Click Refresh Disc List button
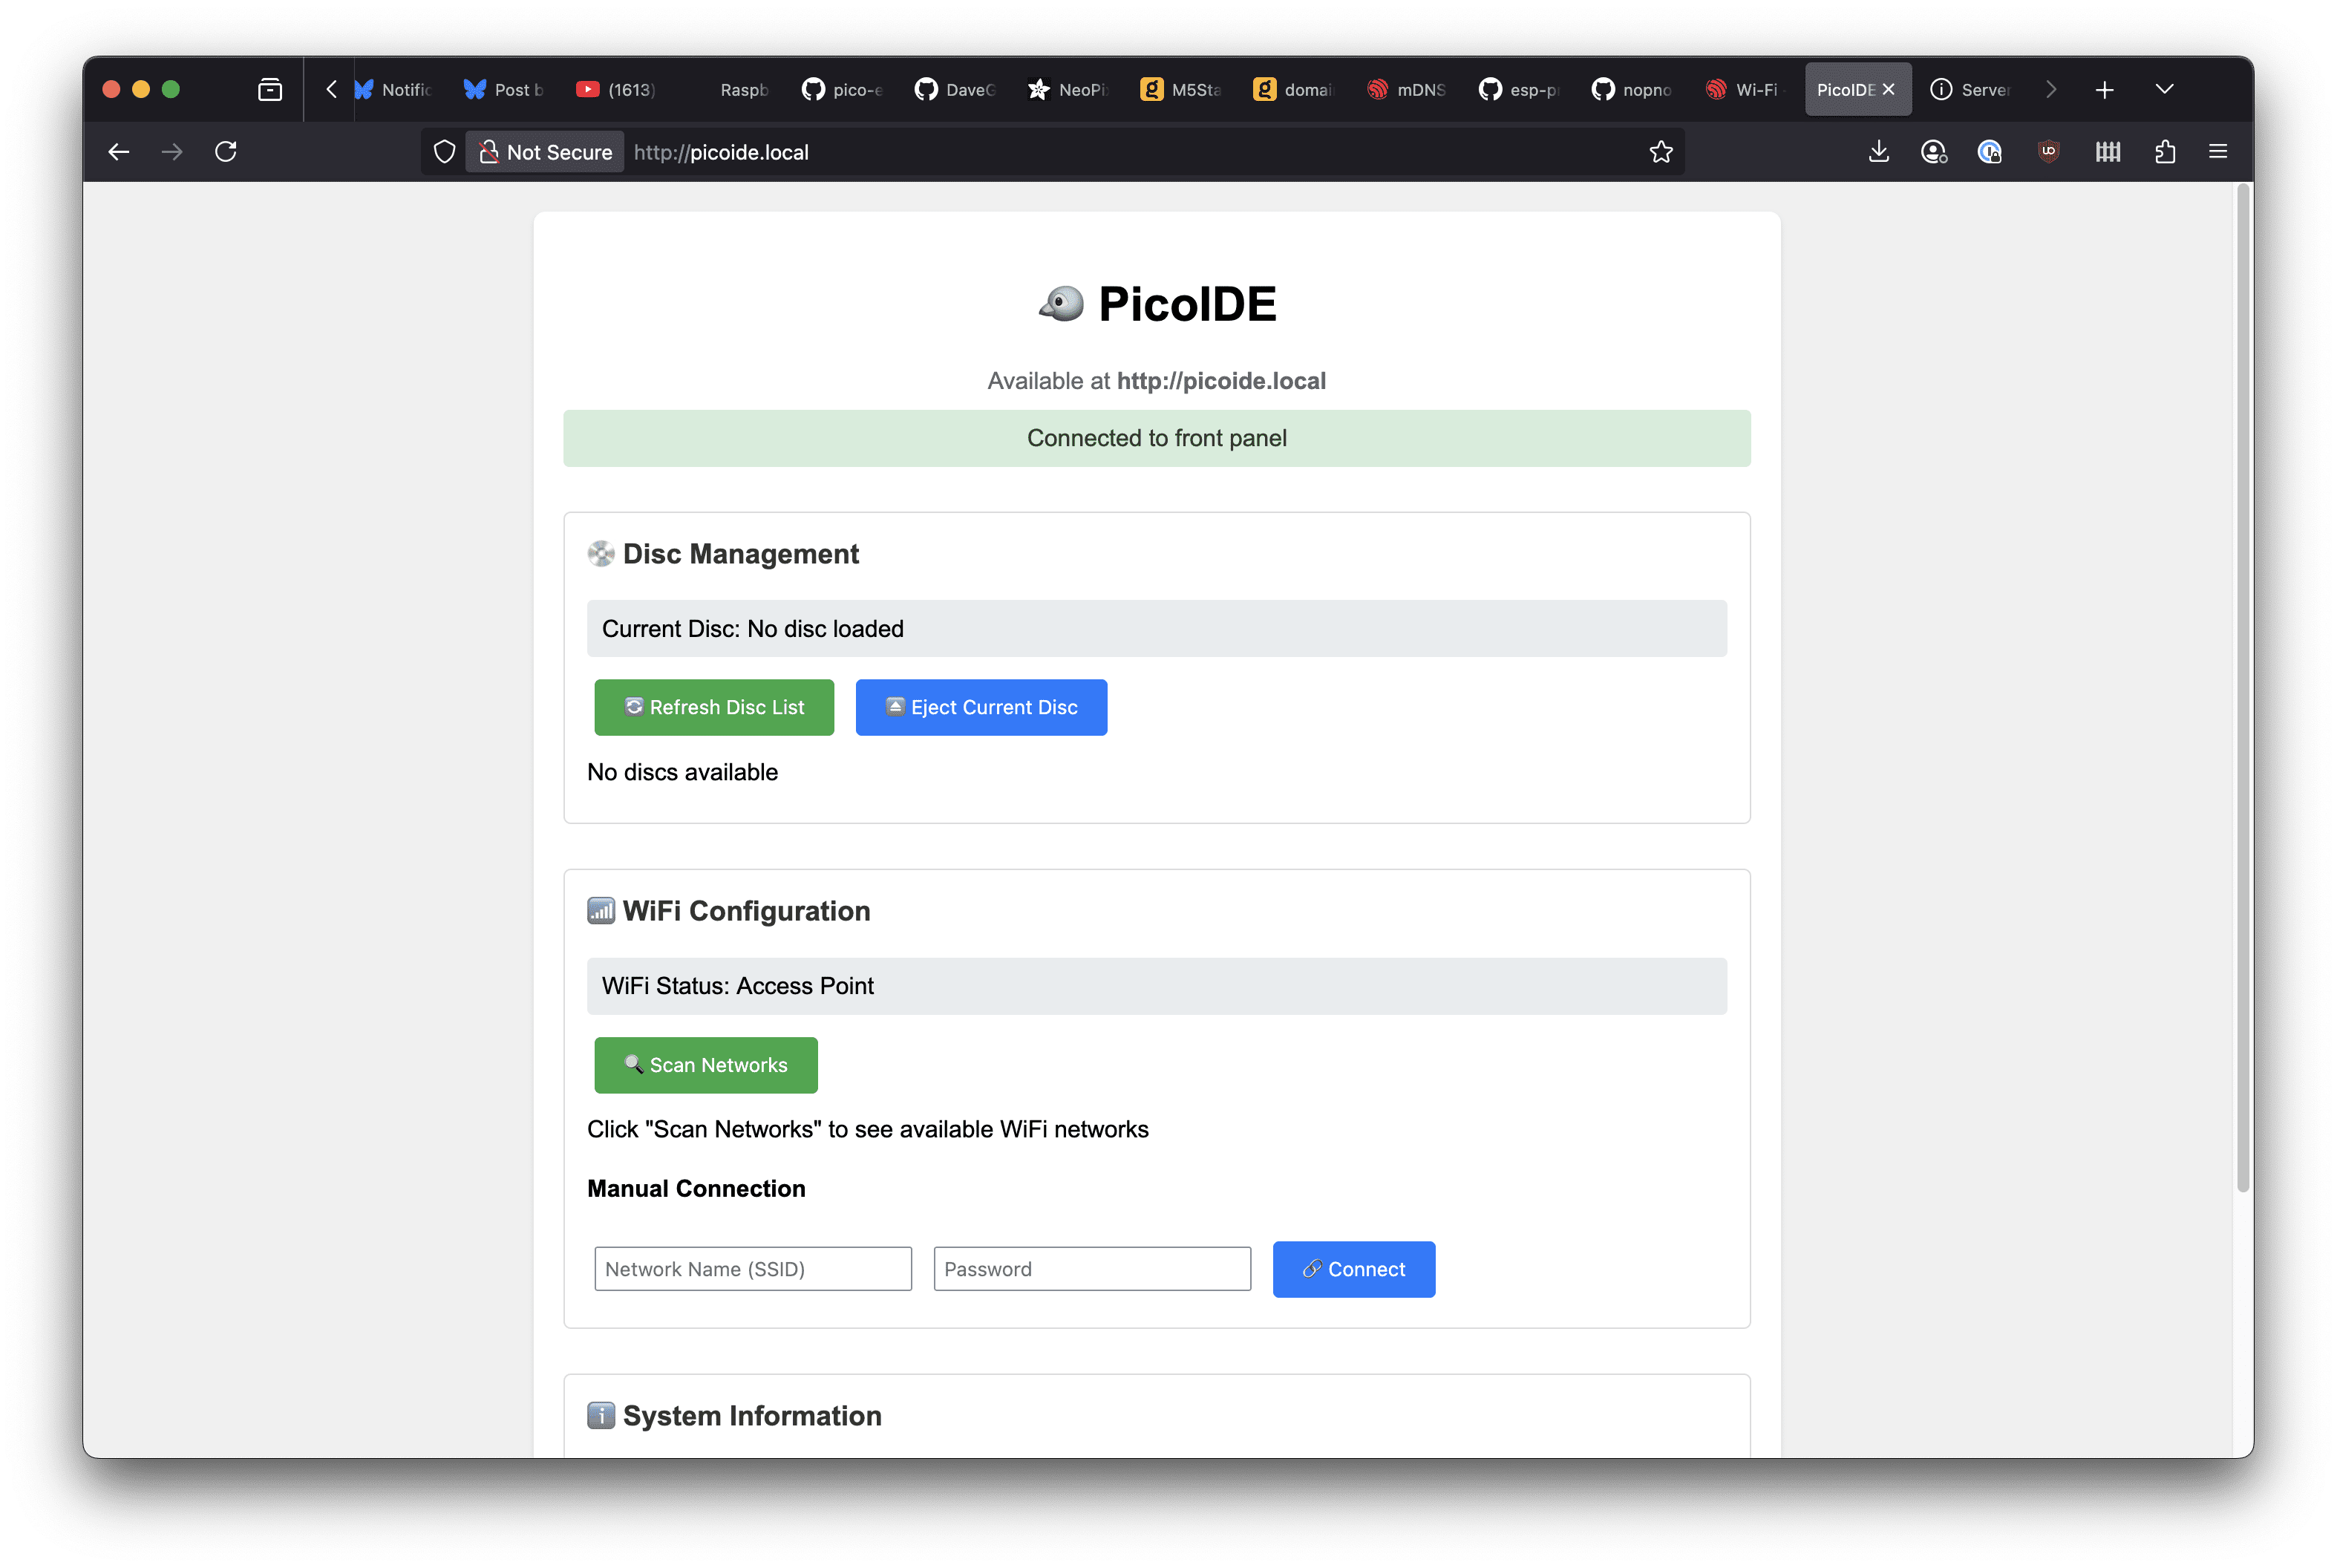 tap(713, 707)
